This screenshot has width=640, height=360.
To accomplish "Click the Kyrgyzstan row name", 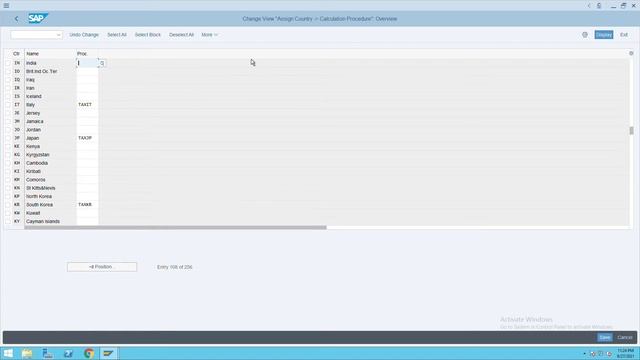I will click(38, 155).
